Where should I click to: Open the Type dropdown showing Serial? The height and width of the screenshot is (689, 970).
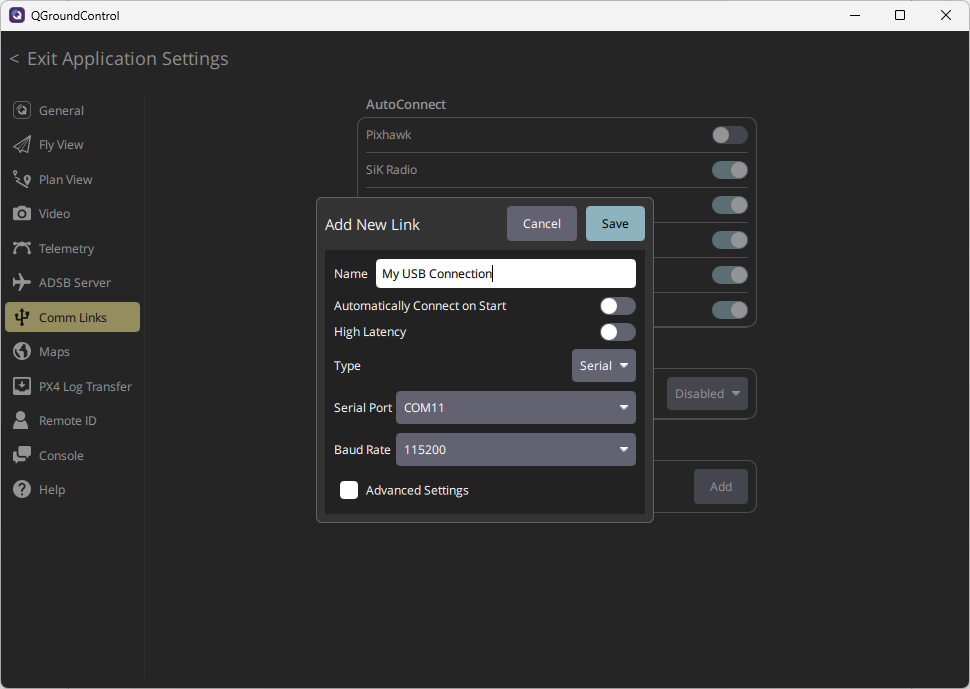click(x=603, y=366)
